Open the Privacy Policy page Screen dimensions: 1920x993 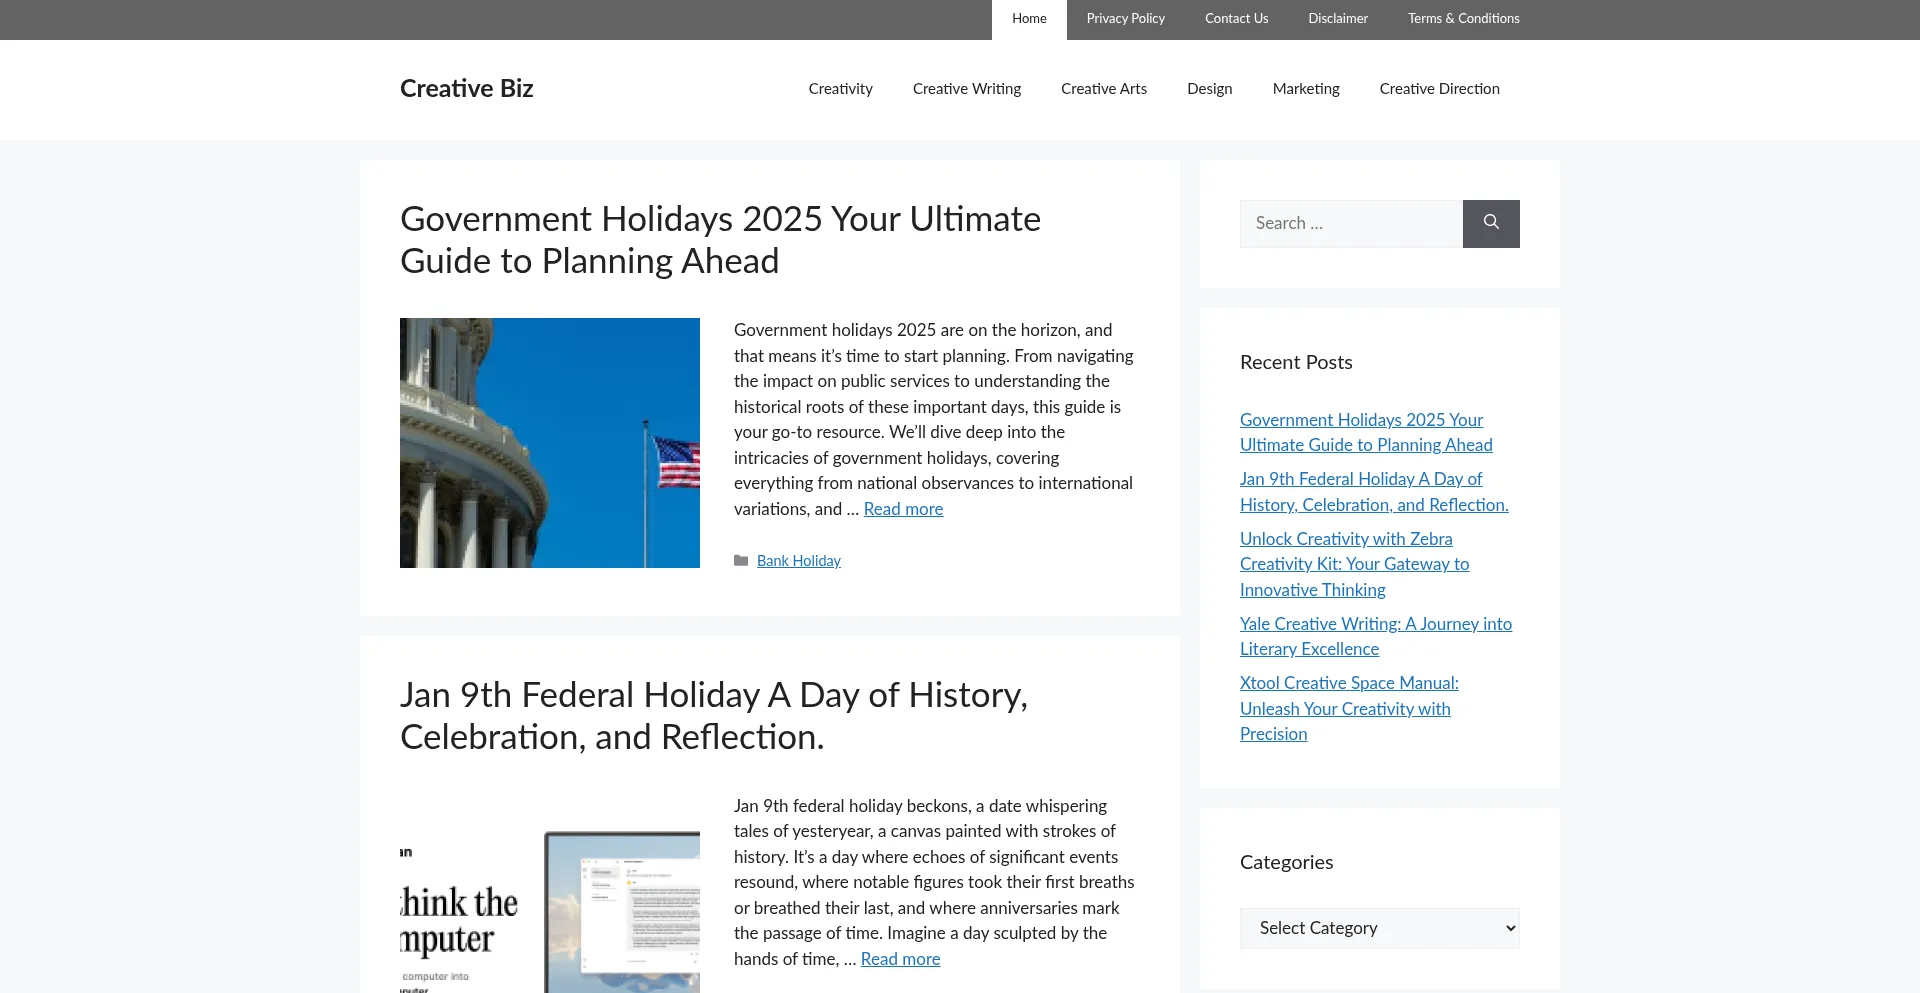[x=1125, y=19]
